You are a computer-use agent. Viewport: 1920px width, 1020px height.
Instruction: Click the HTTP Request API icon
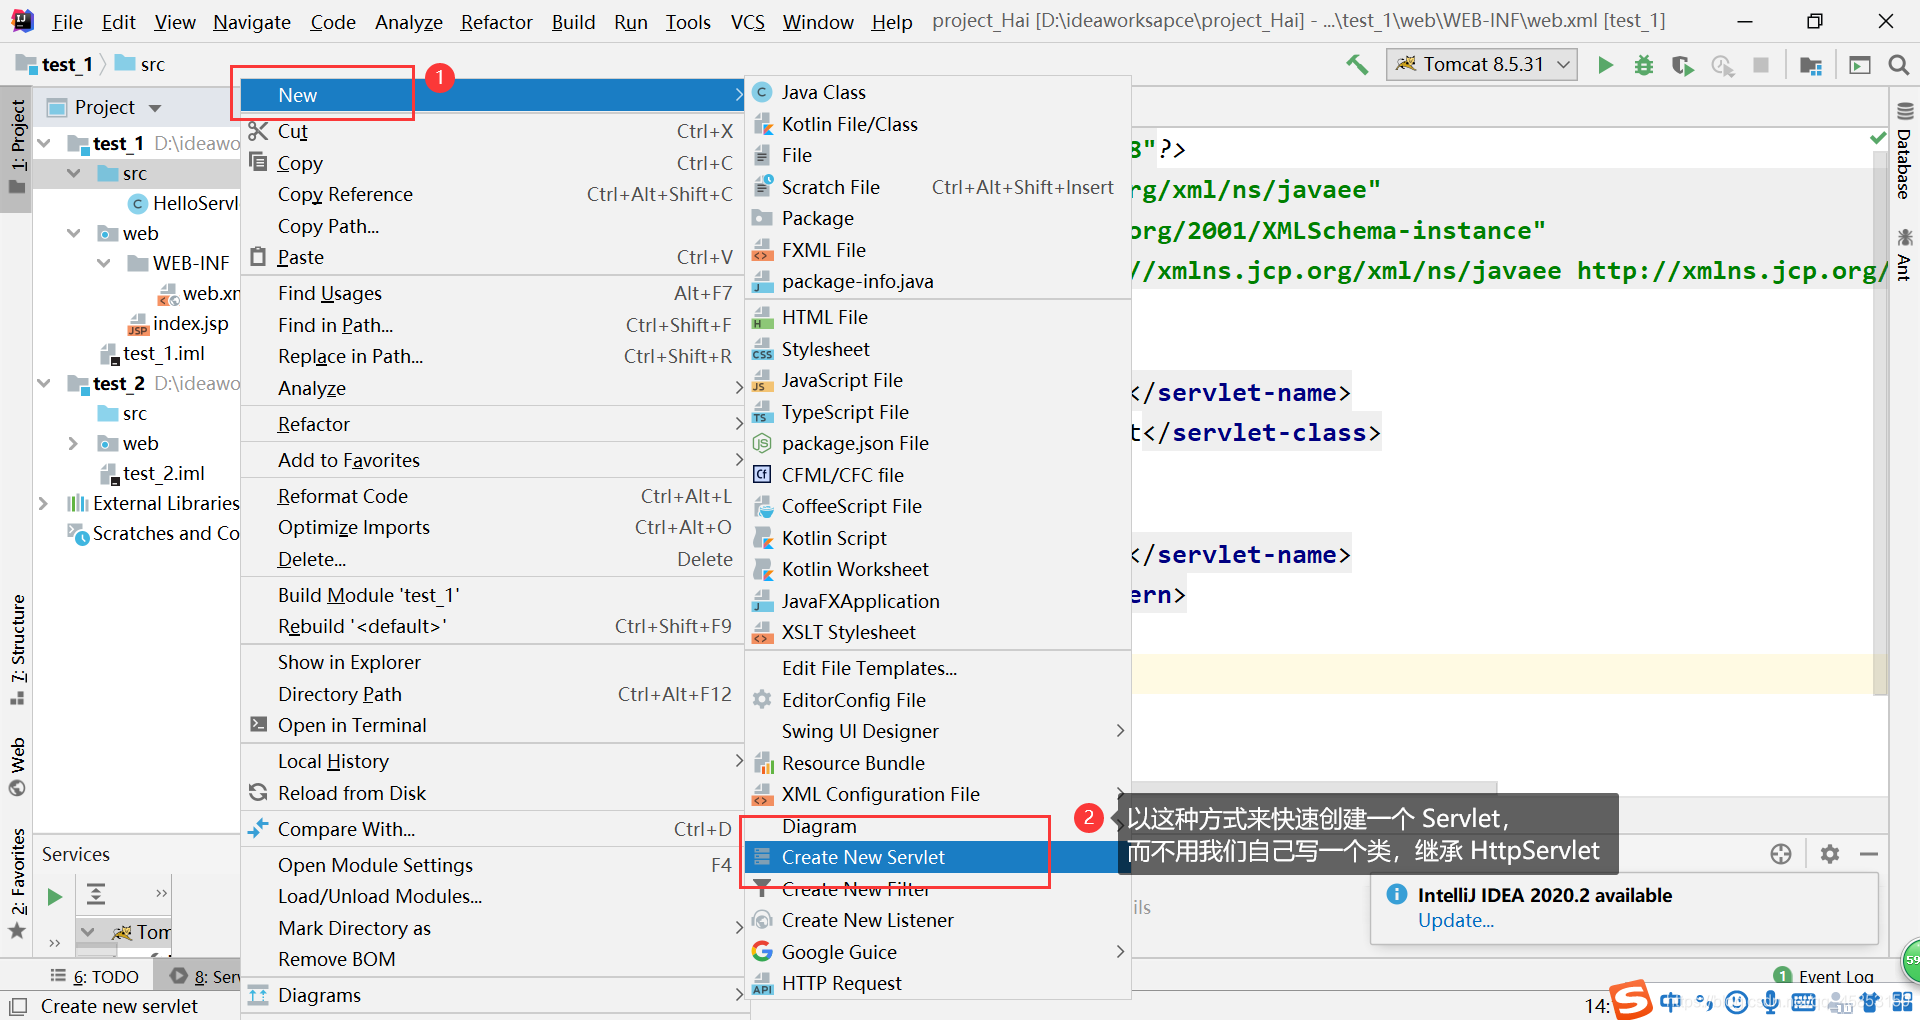[x=762, y=984]
